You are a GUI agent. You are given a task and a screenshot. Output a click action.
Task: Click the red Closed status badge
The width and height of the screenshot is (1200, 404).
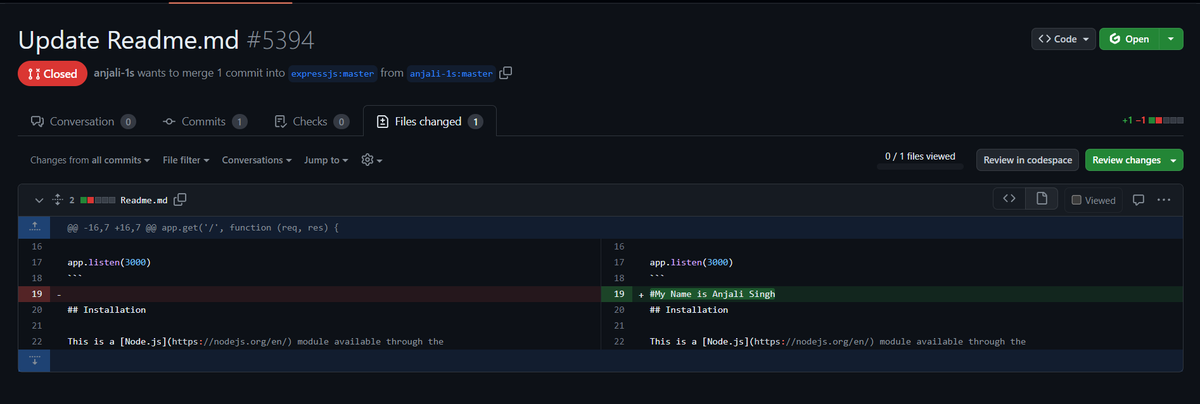(51, 73)
